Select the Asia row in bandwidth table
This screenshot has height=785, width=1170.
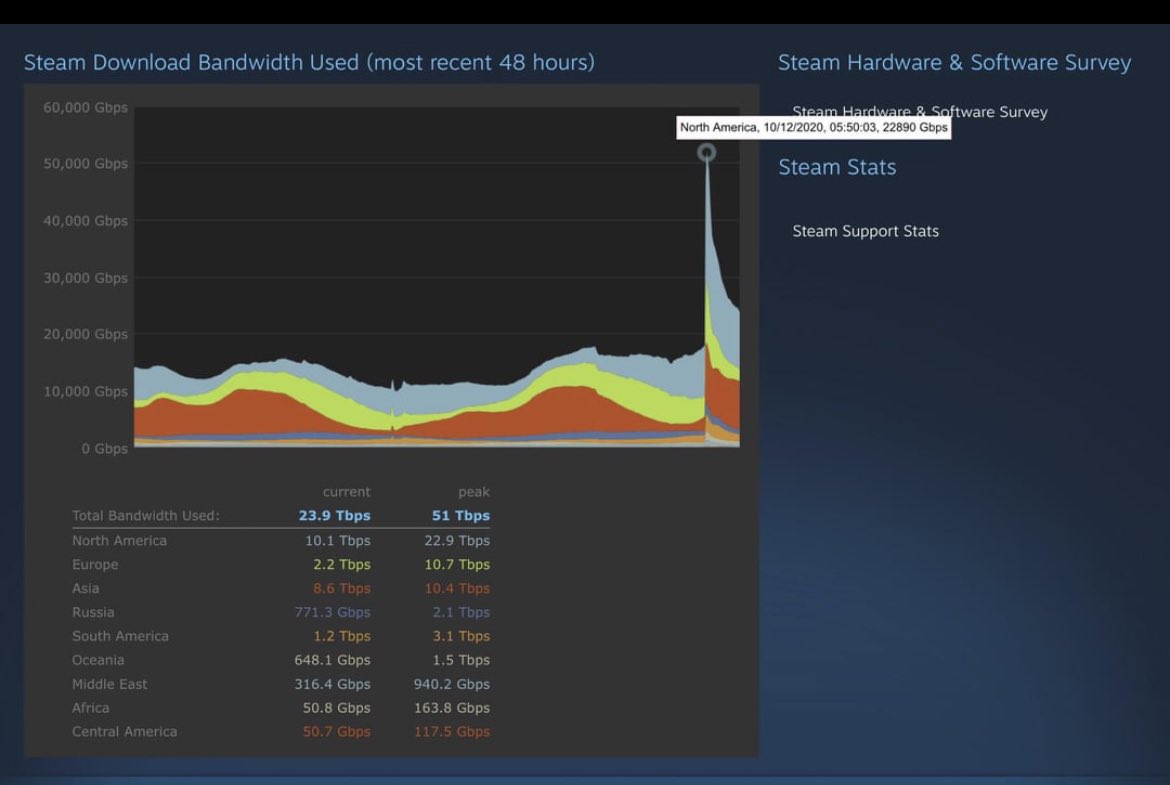pyautogui.click(x=281, y=588)
